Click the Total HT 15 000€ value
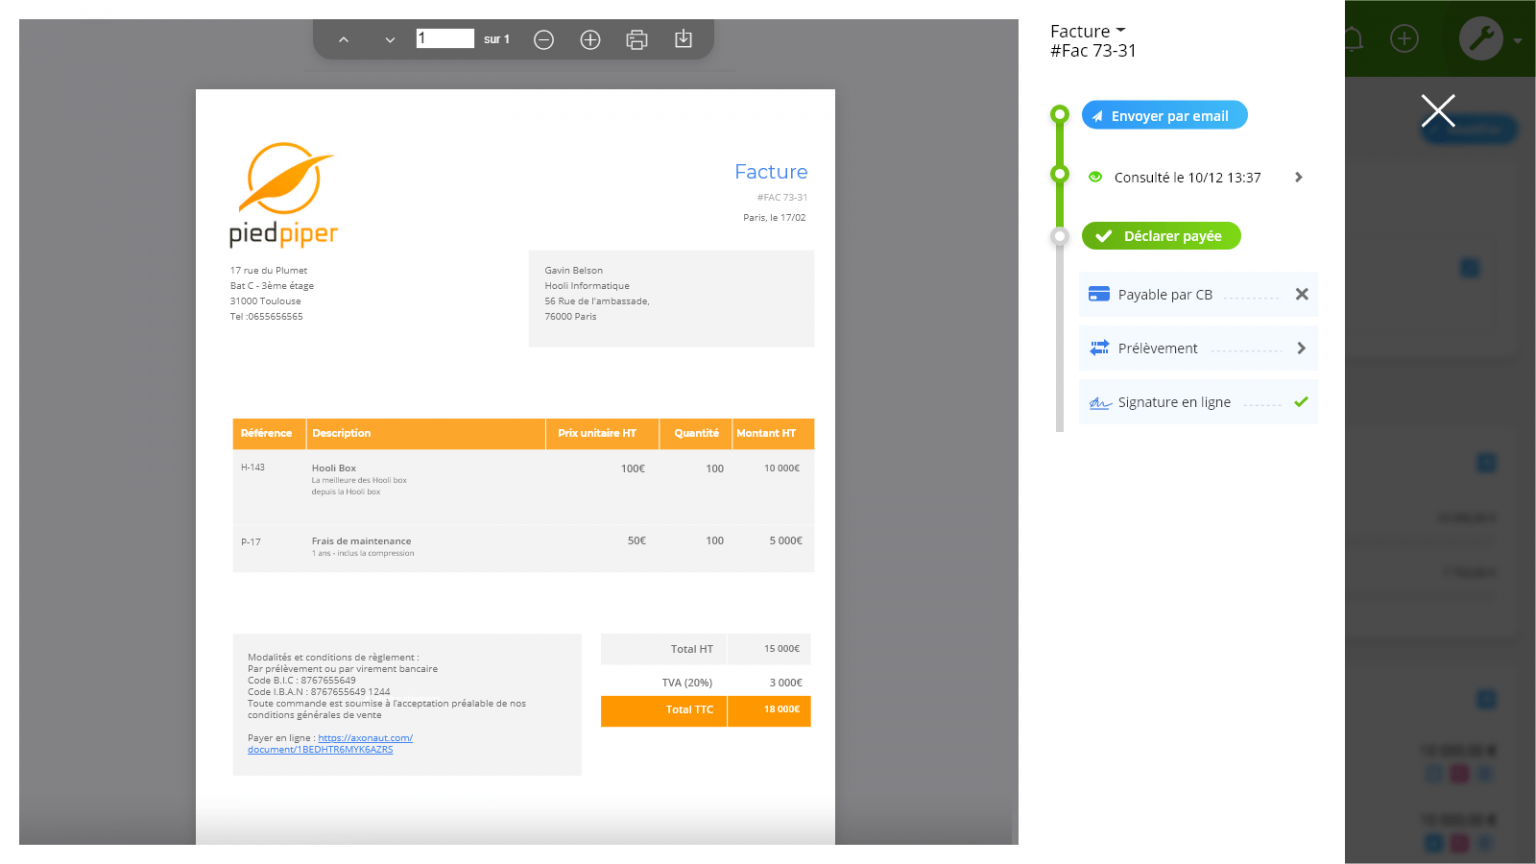Screen dimensions: 1536x864 (x=782, y=649)
